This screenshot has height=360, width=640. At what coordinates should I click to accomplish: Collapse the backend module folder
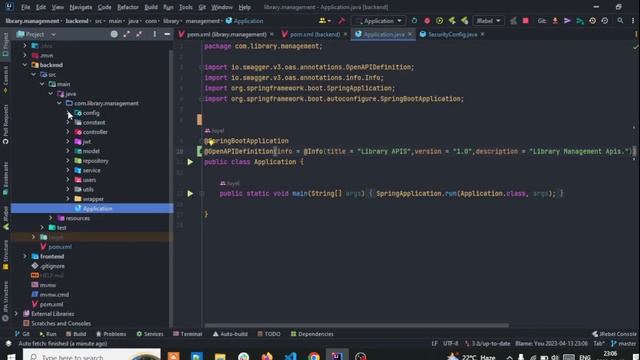(25, 65)
